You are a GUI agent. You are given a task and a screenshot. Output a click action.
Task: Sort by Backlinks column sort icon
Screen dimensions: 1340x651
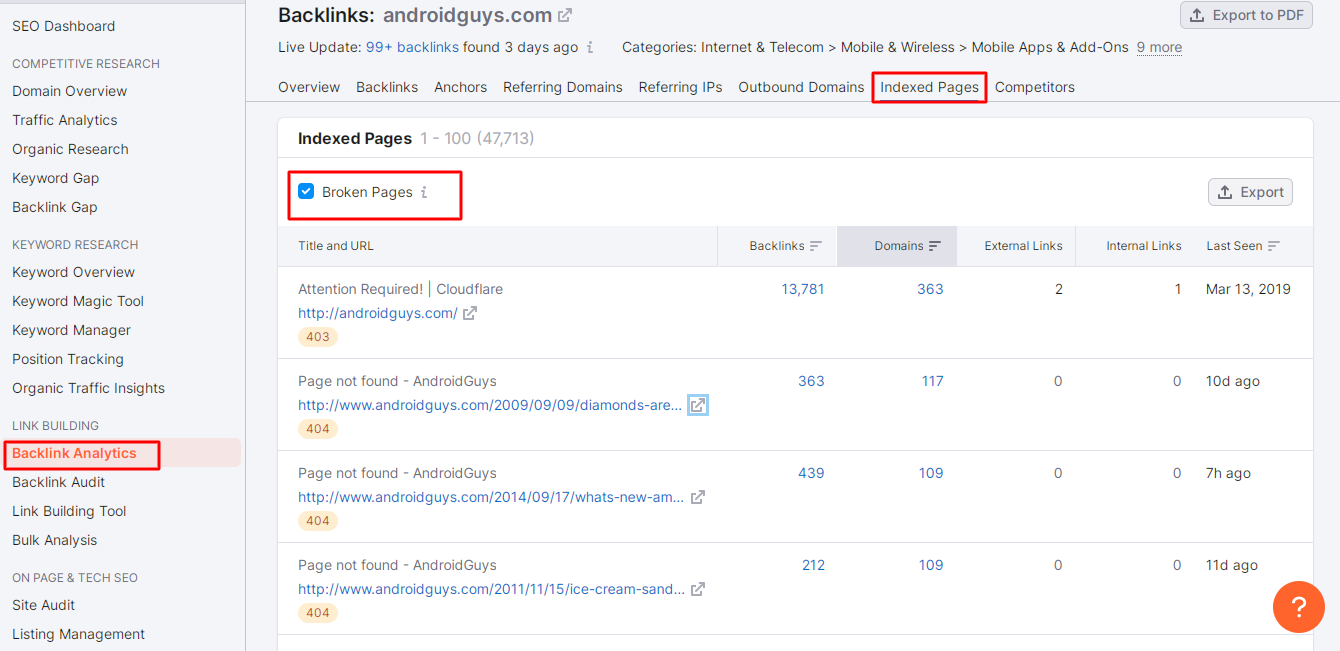(x=816, y=246)
